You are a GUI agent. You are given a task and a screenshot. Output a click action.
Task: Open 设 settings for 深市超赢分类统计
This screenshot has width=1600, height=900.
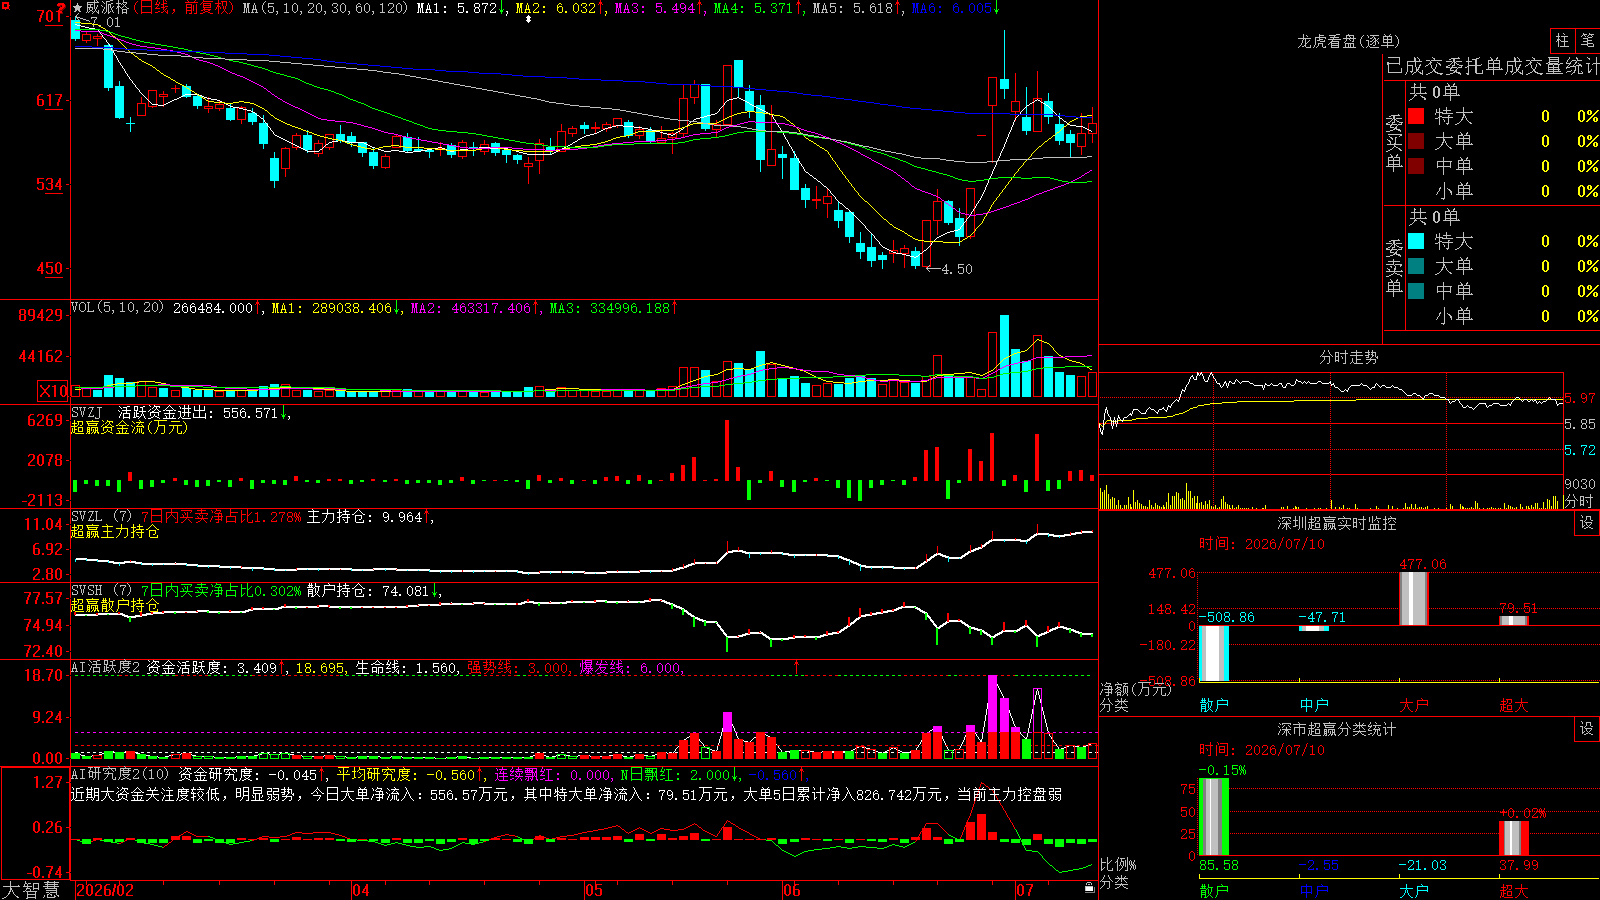click(x=1587, y=729)
